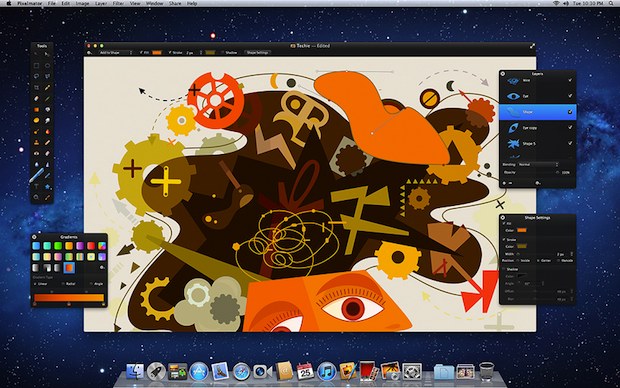Open the Blending mode dropdown
Screen dimensions: 620x388
(538, 164)
